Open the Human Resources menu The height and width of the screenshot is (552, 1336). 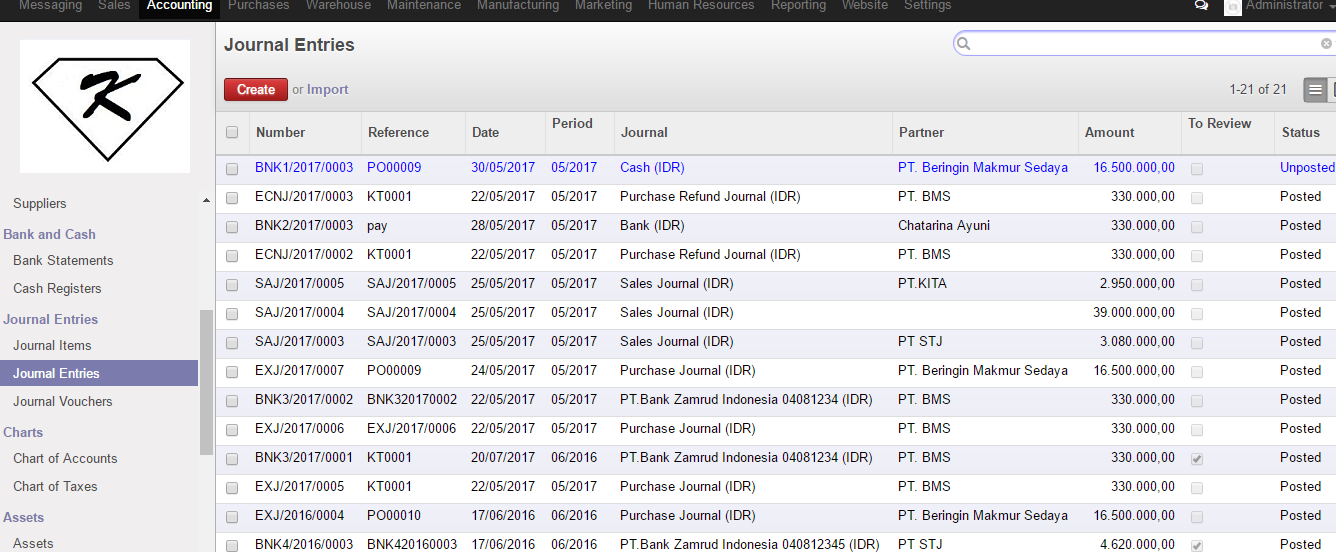[x=701, y=6]
